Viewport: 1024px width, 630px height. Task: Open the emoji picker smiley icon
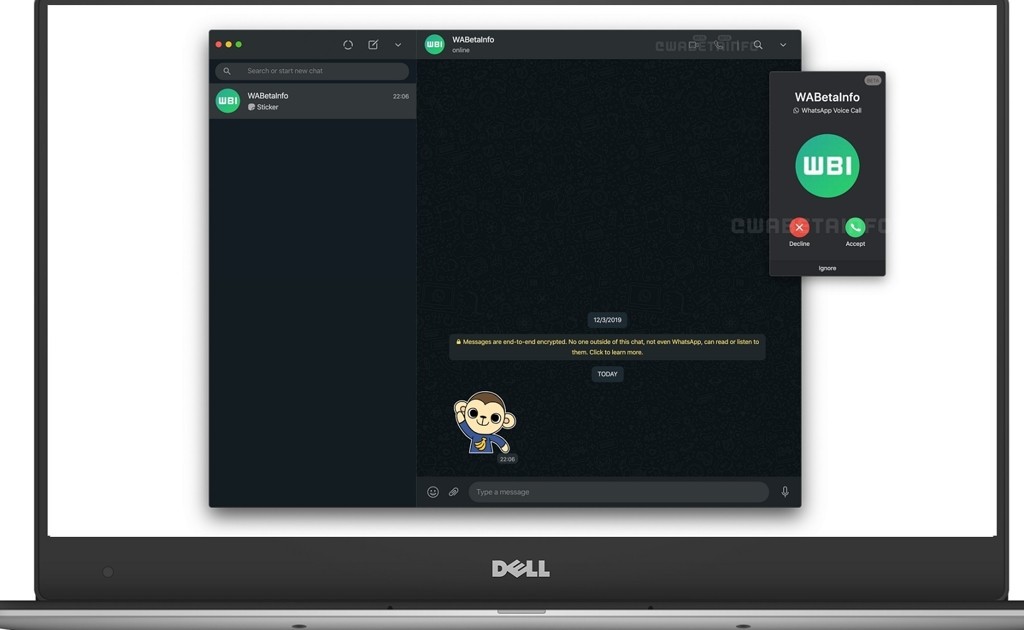[x=433, y=492]
